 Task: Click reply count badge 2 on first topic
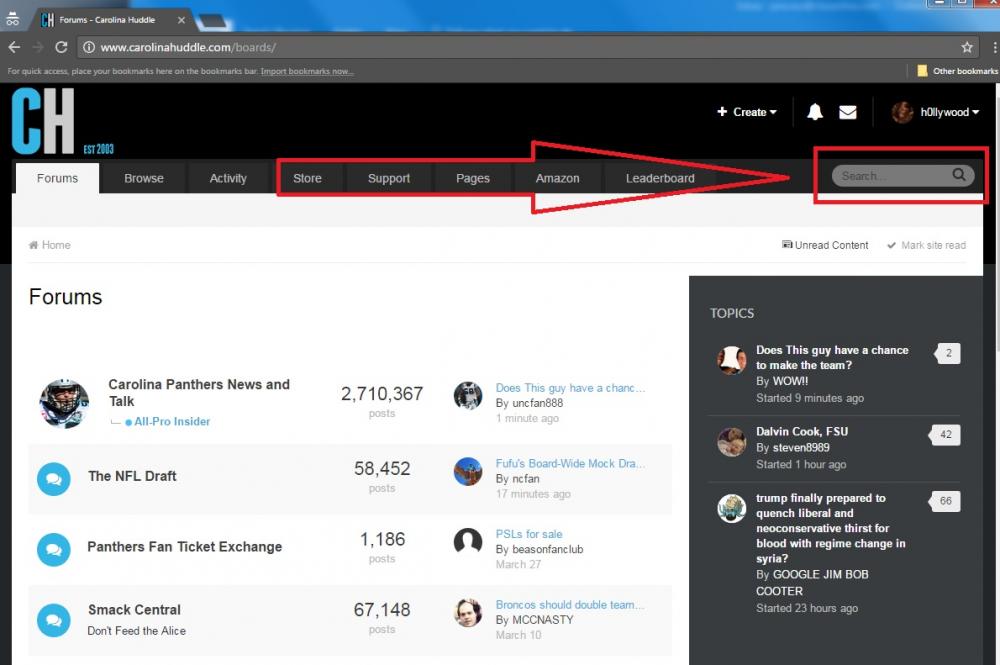pos(948,353)
